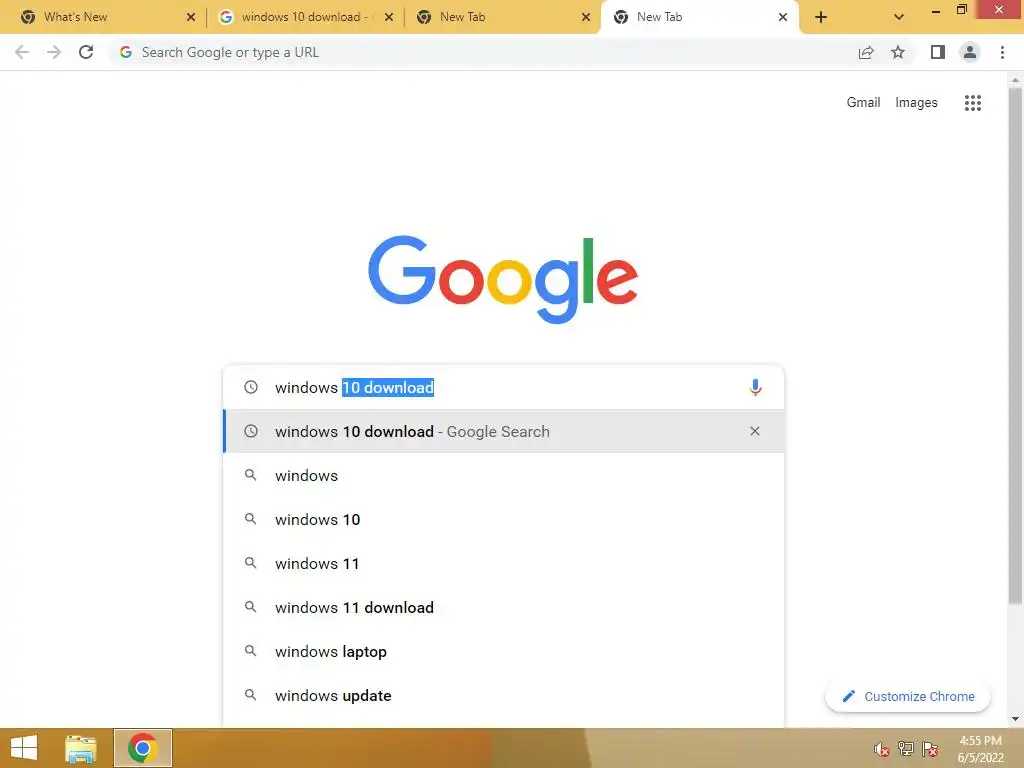Select the 'windows 11' suggestion
Image resolution: width=1024 pixels, height=768 pixels.
(x=504, y=563)
